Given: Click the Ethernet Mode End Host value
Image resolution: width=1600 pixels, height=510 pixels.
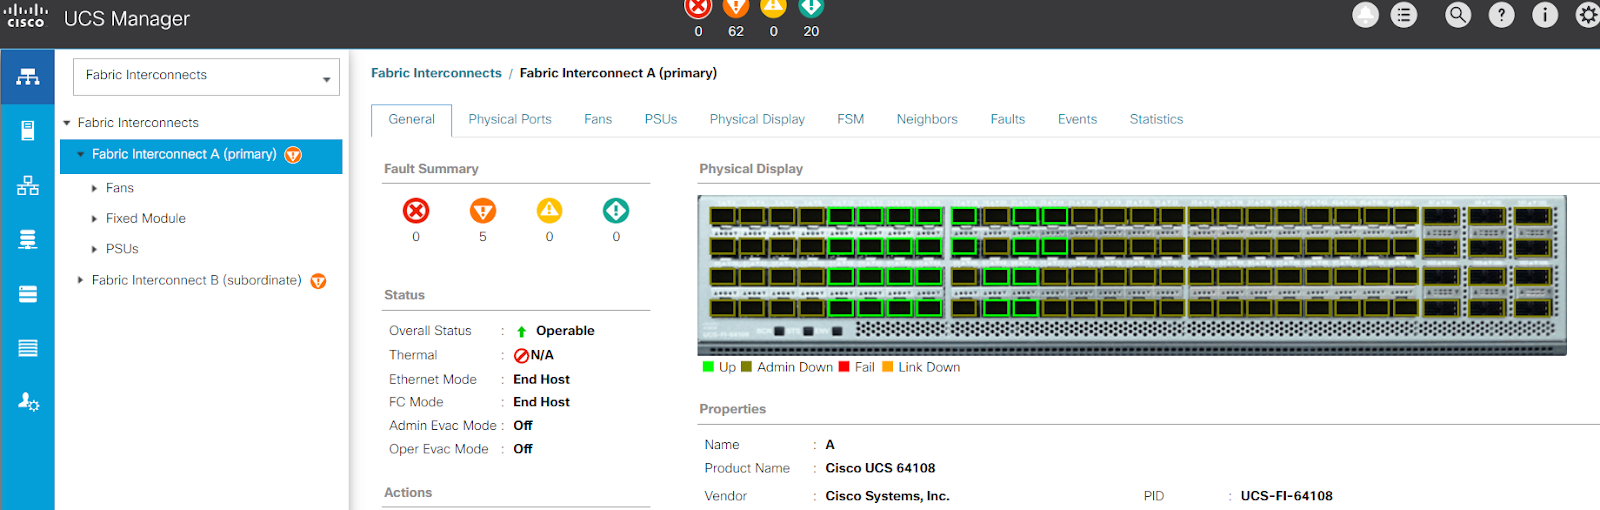Looking at the screenshot, I should pyautogui.click(x=541, y=380).
